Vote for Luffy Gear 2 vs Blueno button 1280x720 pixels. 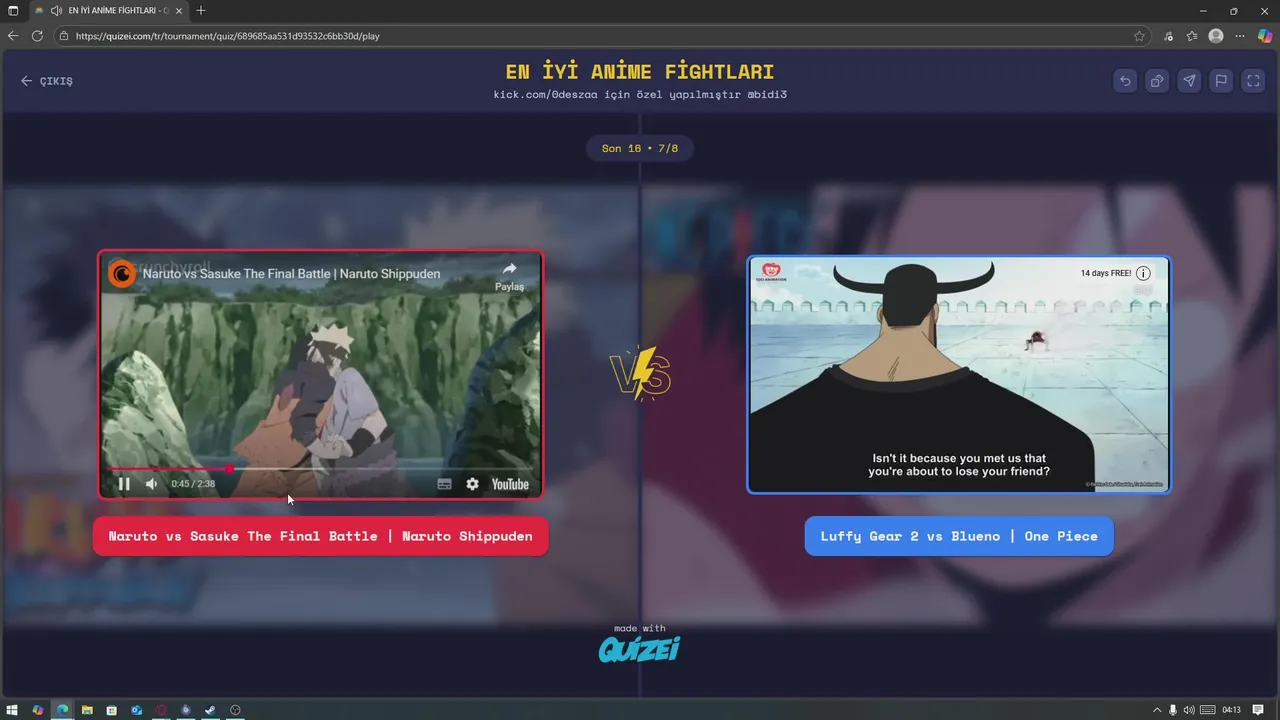pyautogui.click(x=959, y=536)
